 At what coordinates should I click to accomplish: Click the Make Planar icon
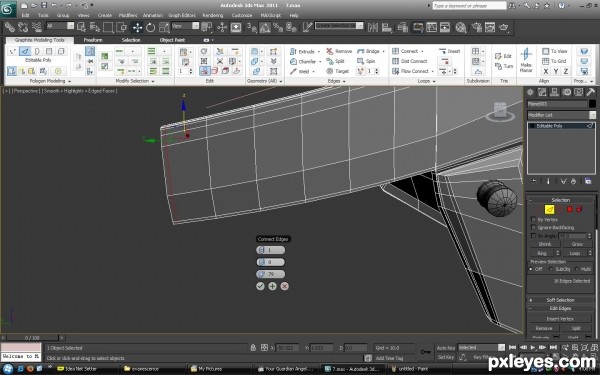pyautogui.click(x=526, y=60)
